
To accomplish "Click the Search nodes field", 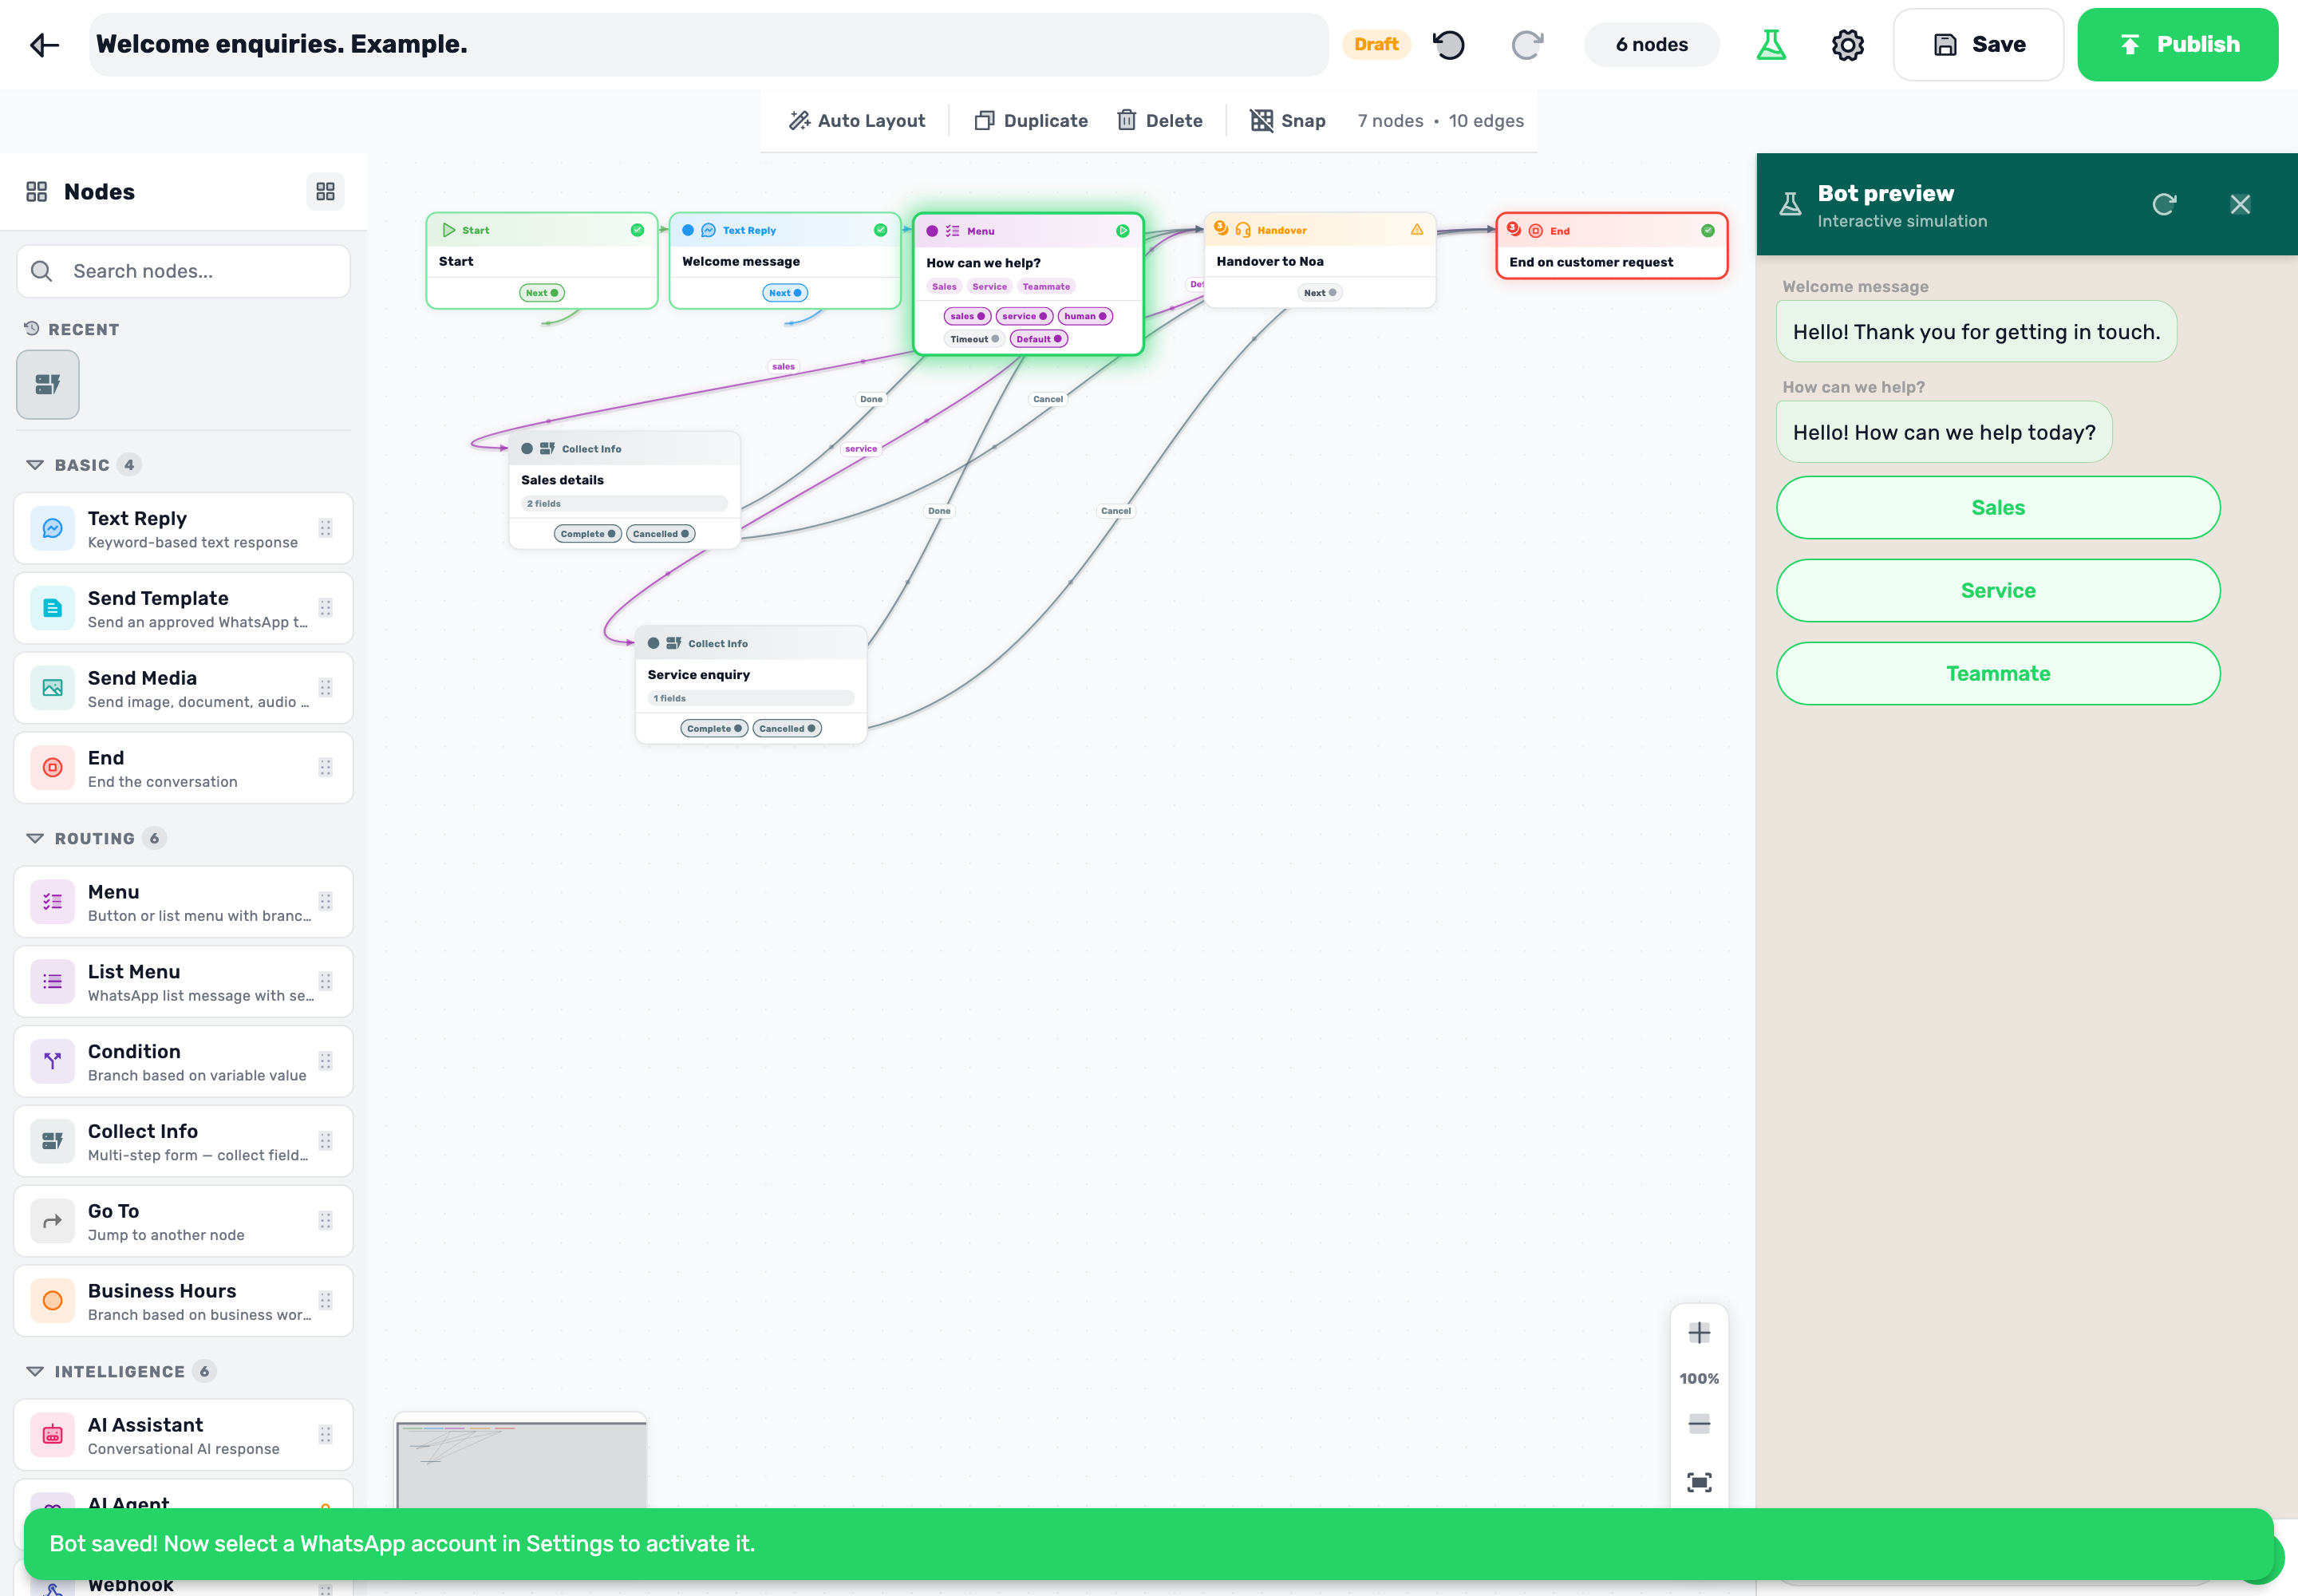I will 184,272.
